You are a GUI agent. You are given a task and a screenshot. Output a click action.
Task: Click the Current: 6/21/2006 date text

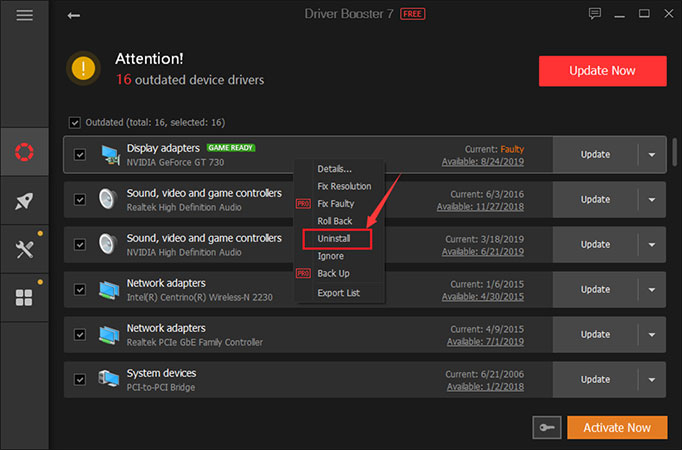click(485, 374)
